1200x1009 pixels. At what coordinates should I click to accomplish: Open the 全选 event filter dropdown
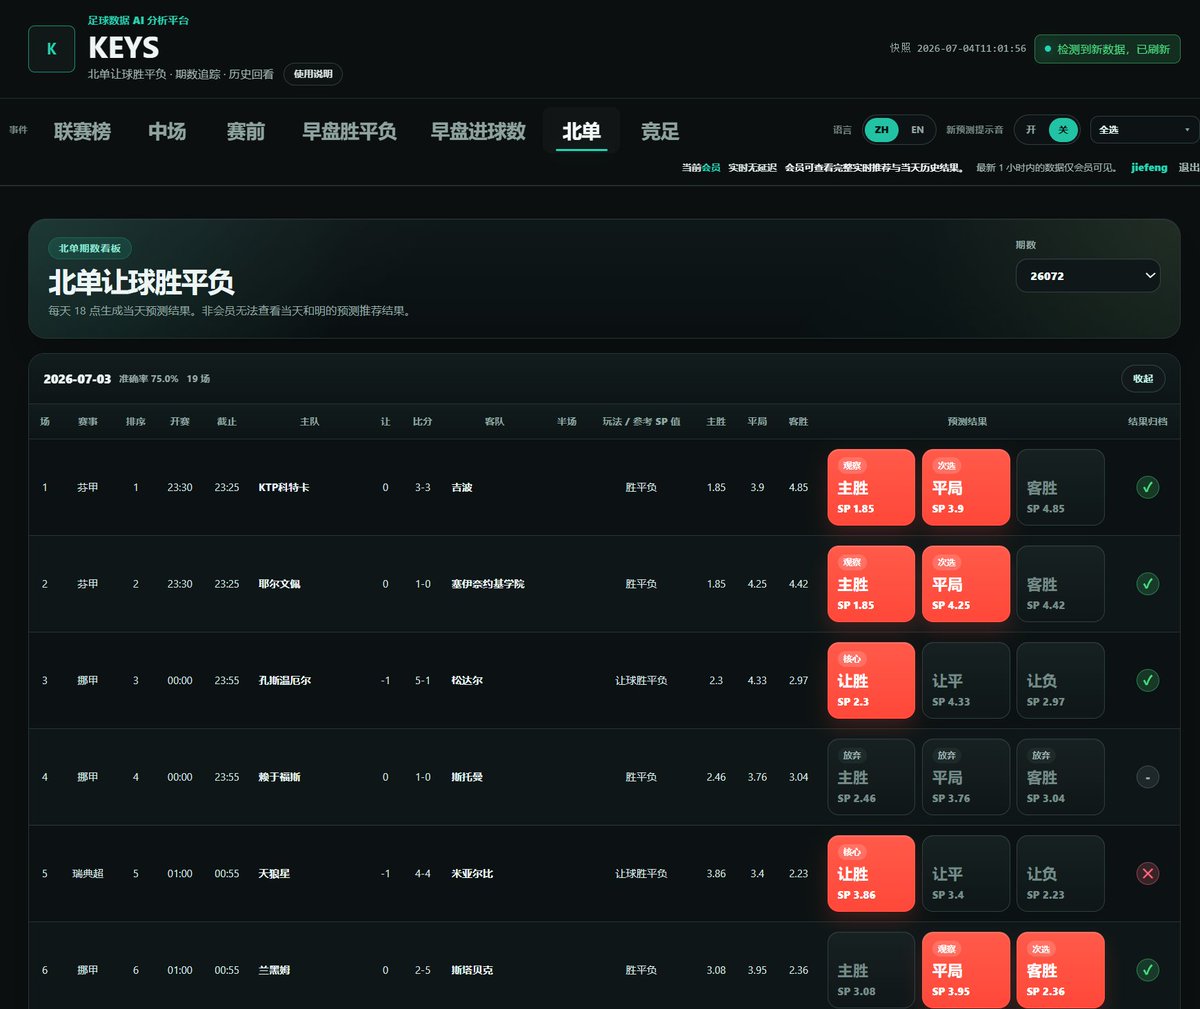(1144, 130)
